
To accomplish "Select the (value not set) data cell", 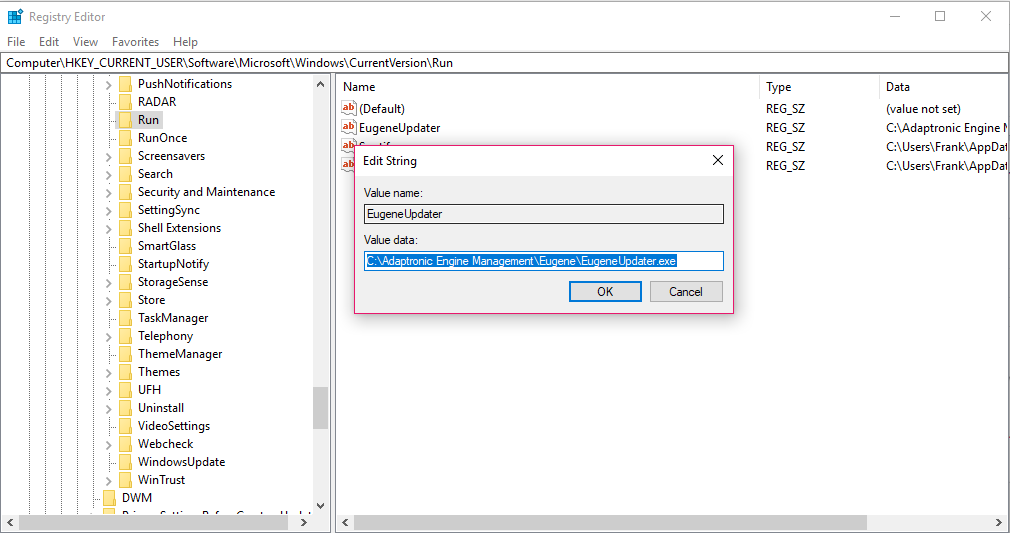I will click(923, 109).
